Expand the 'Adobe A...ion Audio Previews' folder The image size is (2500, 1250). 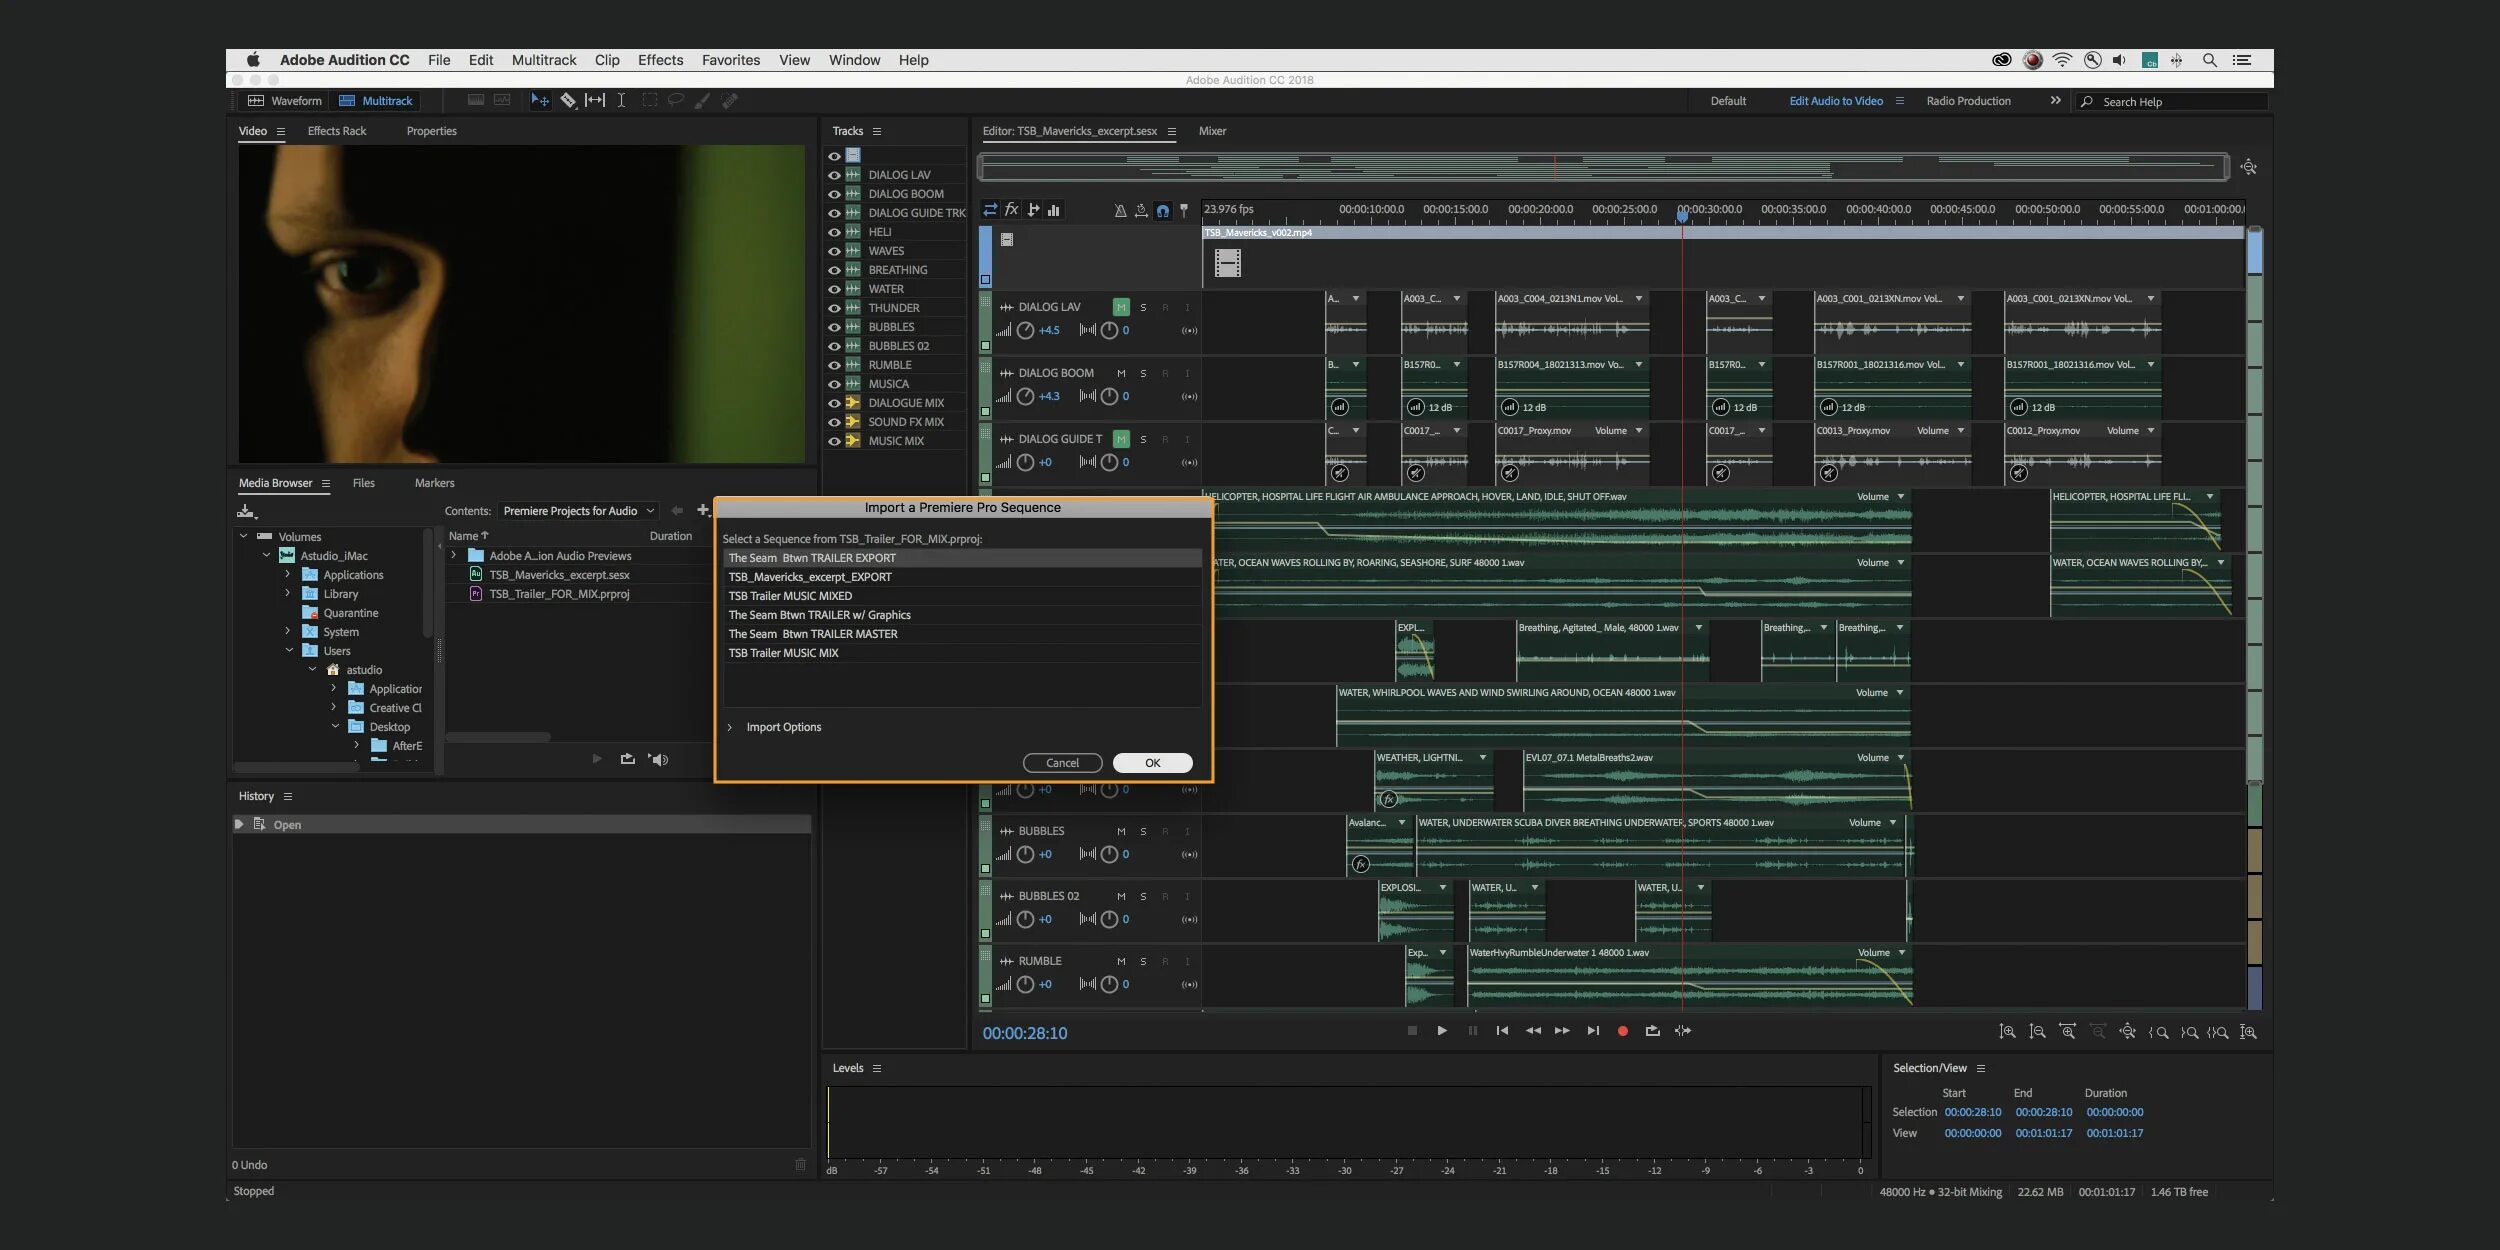pyautogui.click(x=454, y=555)
